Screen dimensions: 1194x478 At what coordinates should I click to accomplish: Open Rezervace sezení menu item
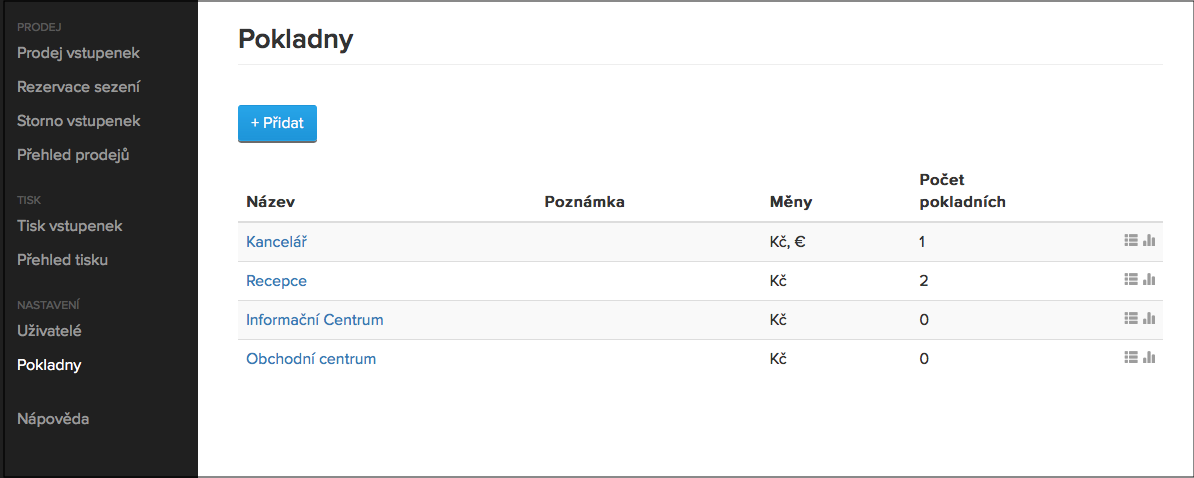tap(78, 87)
